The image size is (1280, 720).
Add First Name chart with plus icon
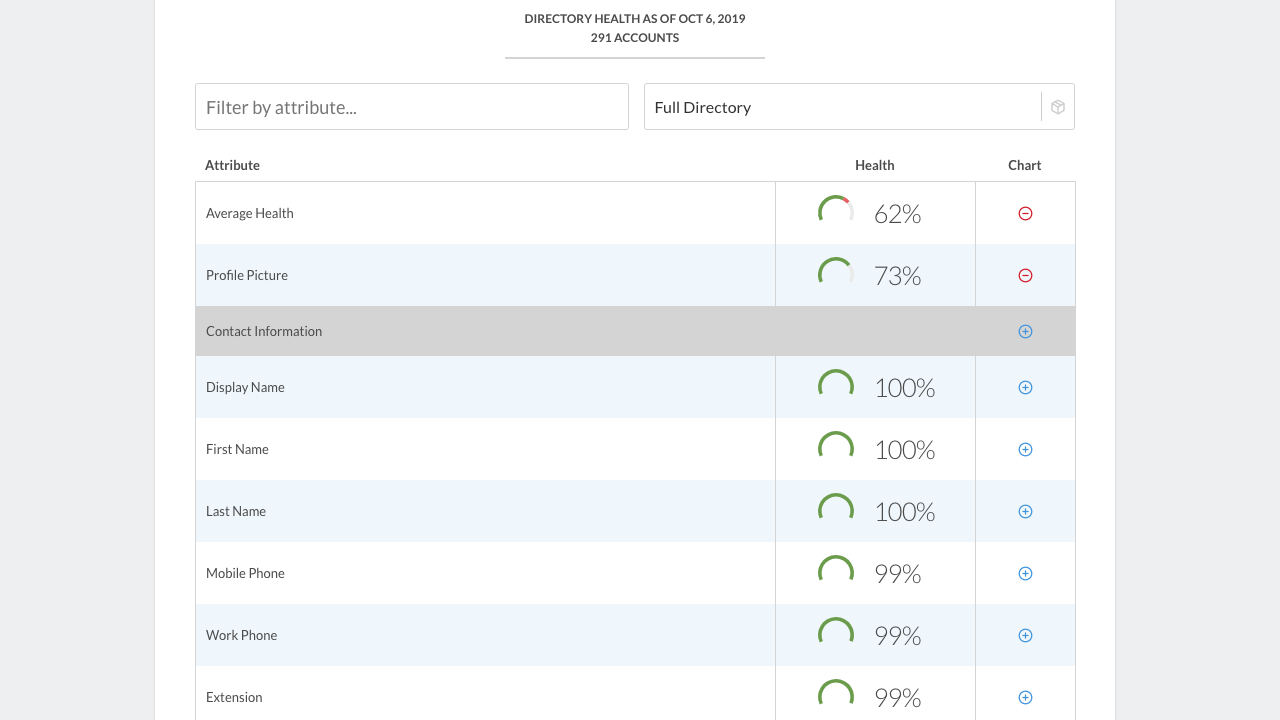[1025, 449]
